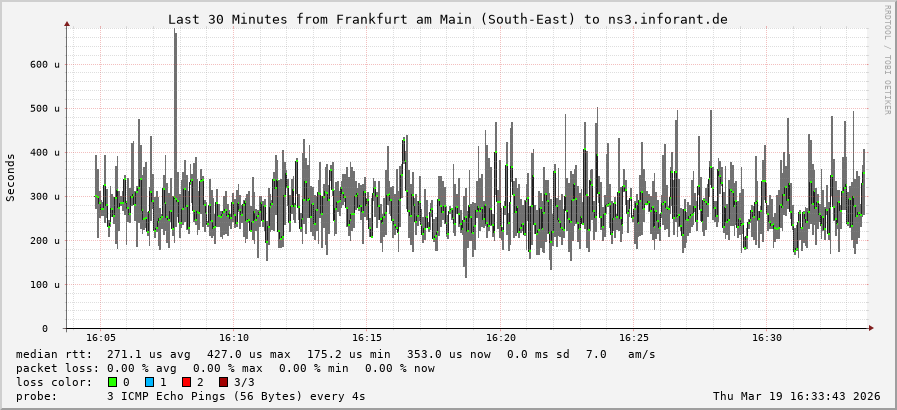Image resolution: width=897 pixels, height=410 pixels.
Task: Click the green loss color swatch for 0
Action: click(x=112, y=382)
